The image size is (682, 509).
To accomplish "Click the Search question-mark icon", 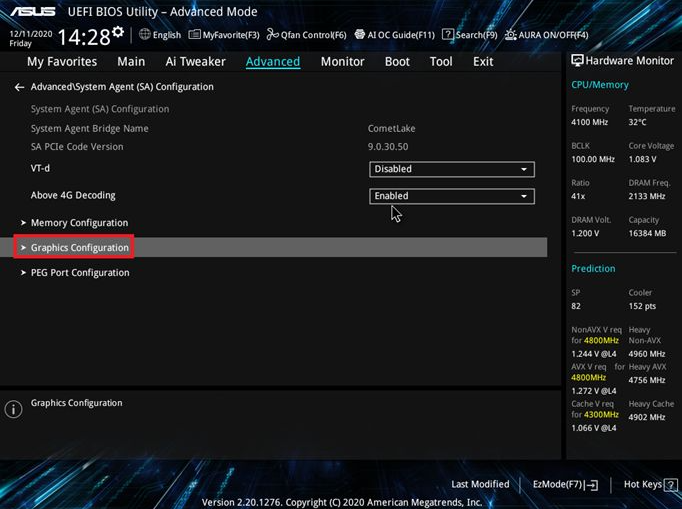I will click(448, 34).
